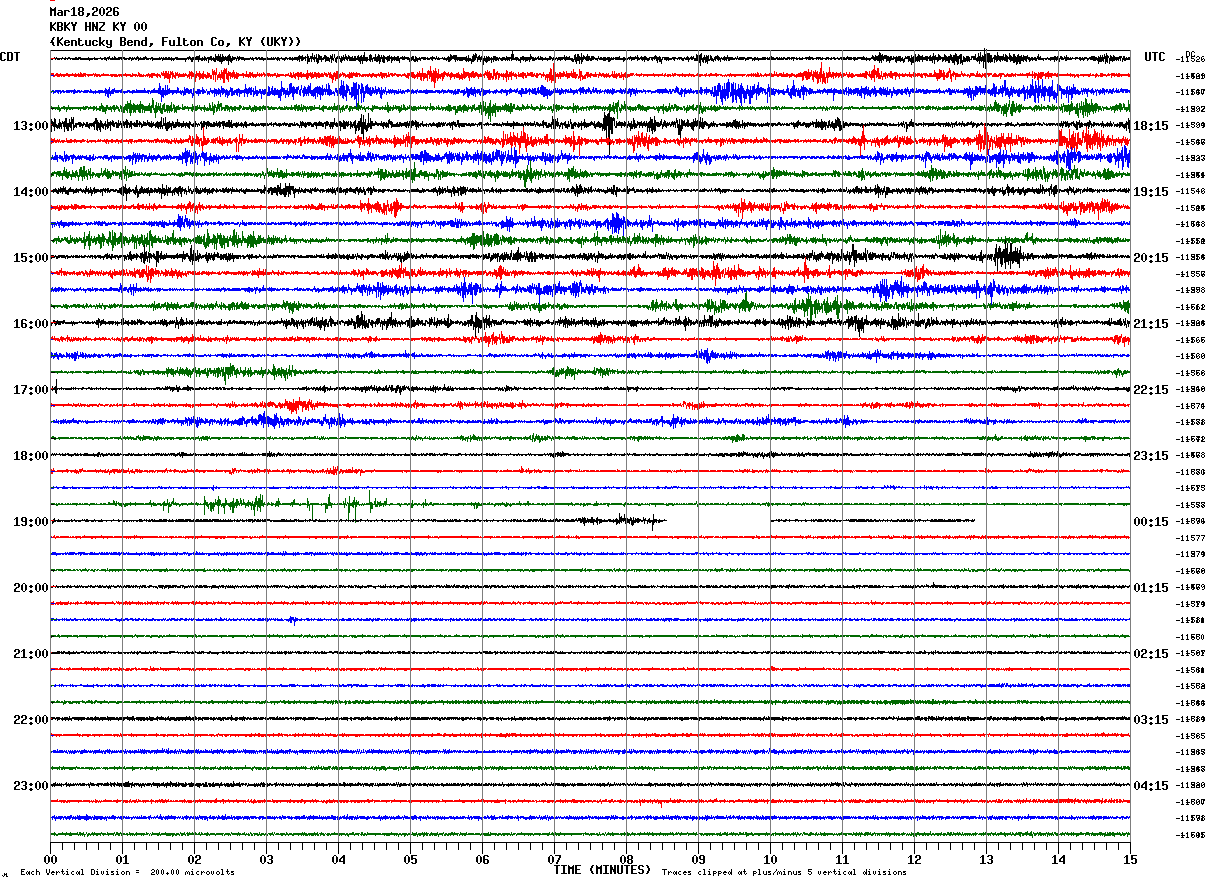Click the 02:15 UTC time label
1210x886 pixels.
(x=1150, y=653)
